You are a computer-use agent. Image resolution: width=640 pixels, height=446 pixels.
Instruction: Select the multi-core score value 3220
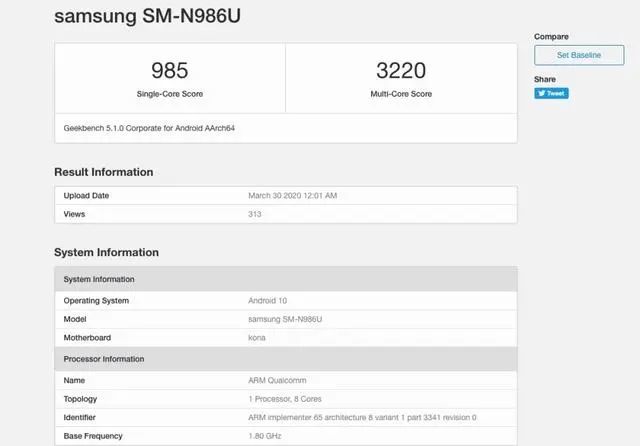(401, 70)
